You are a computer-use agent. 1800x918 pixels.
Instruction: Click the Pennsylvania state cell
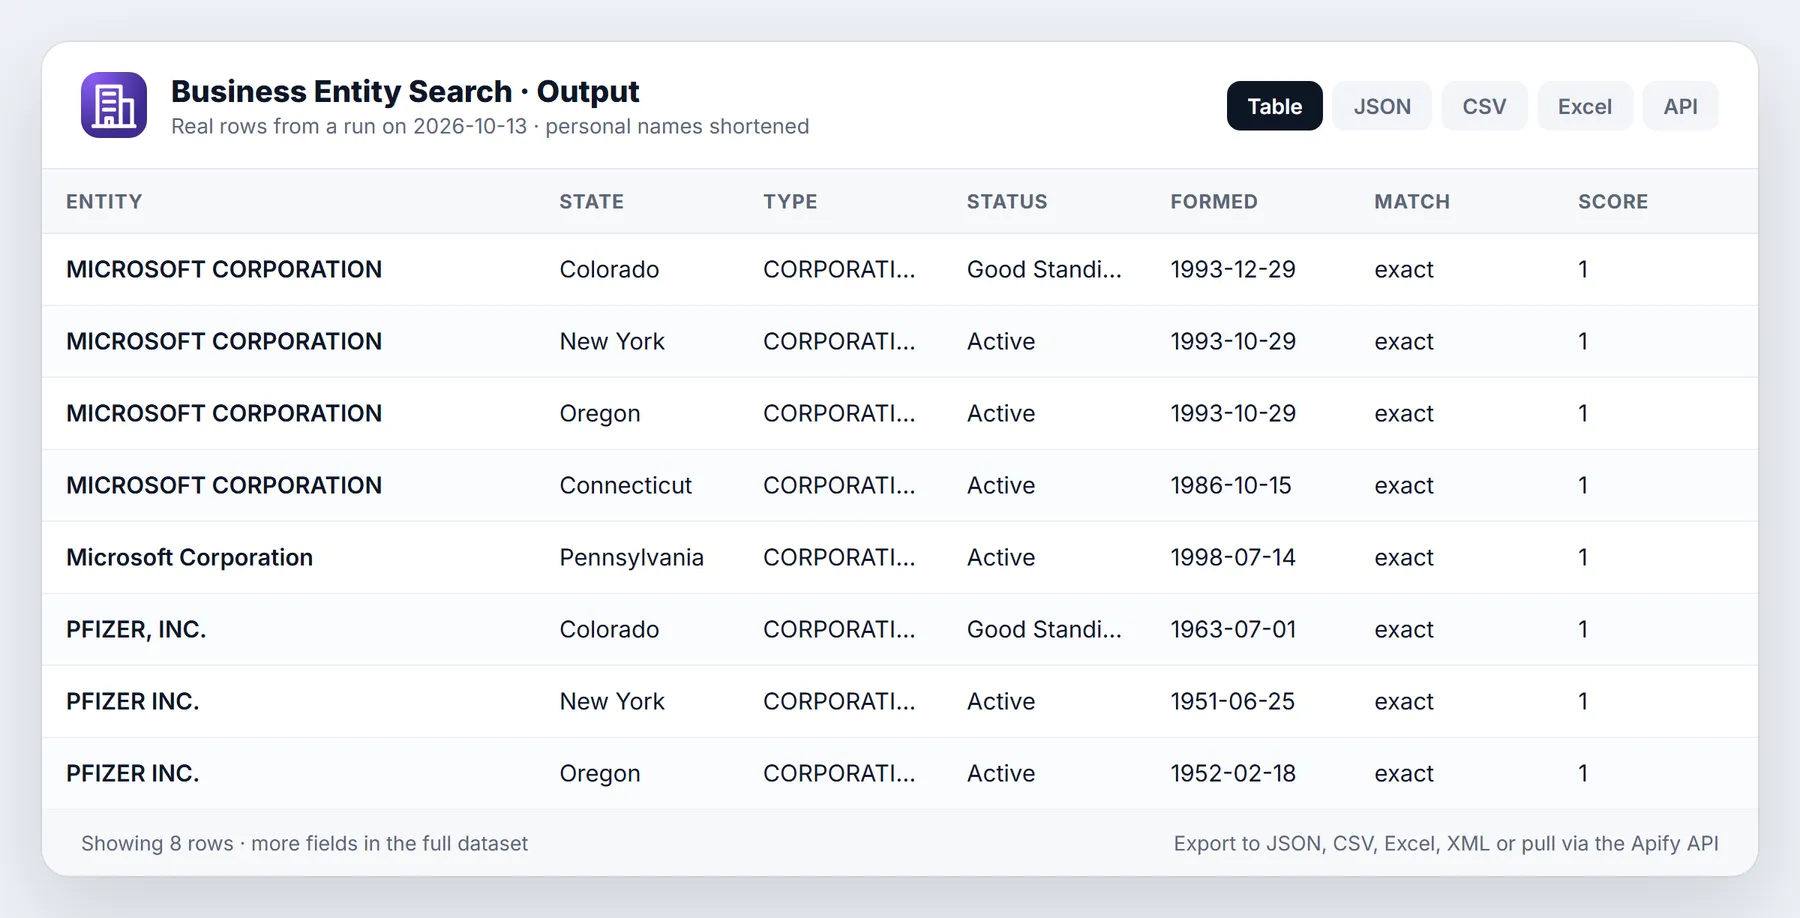[x=632, y=557]
